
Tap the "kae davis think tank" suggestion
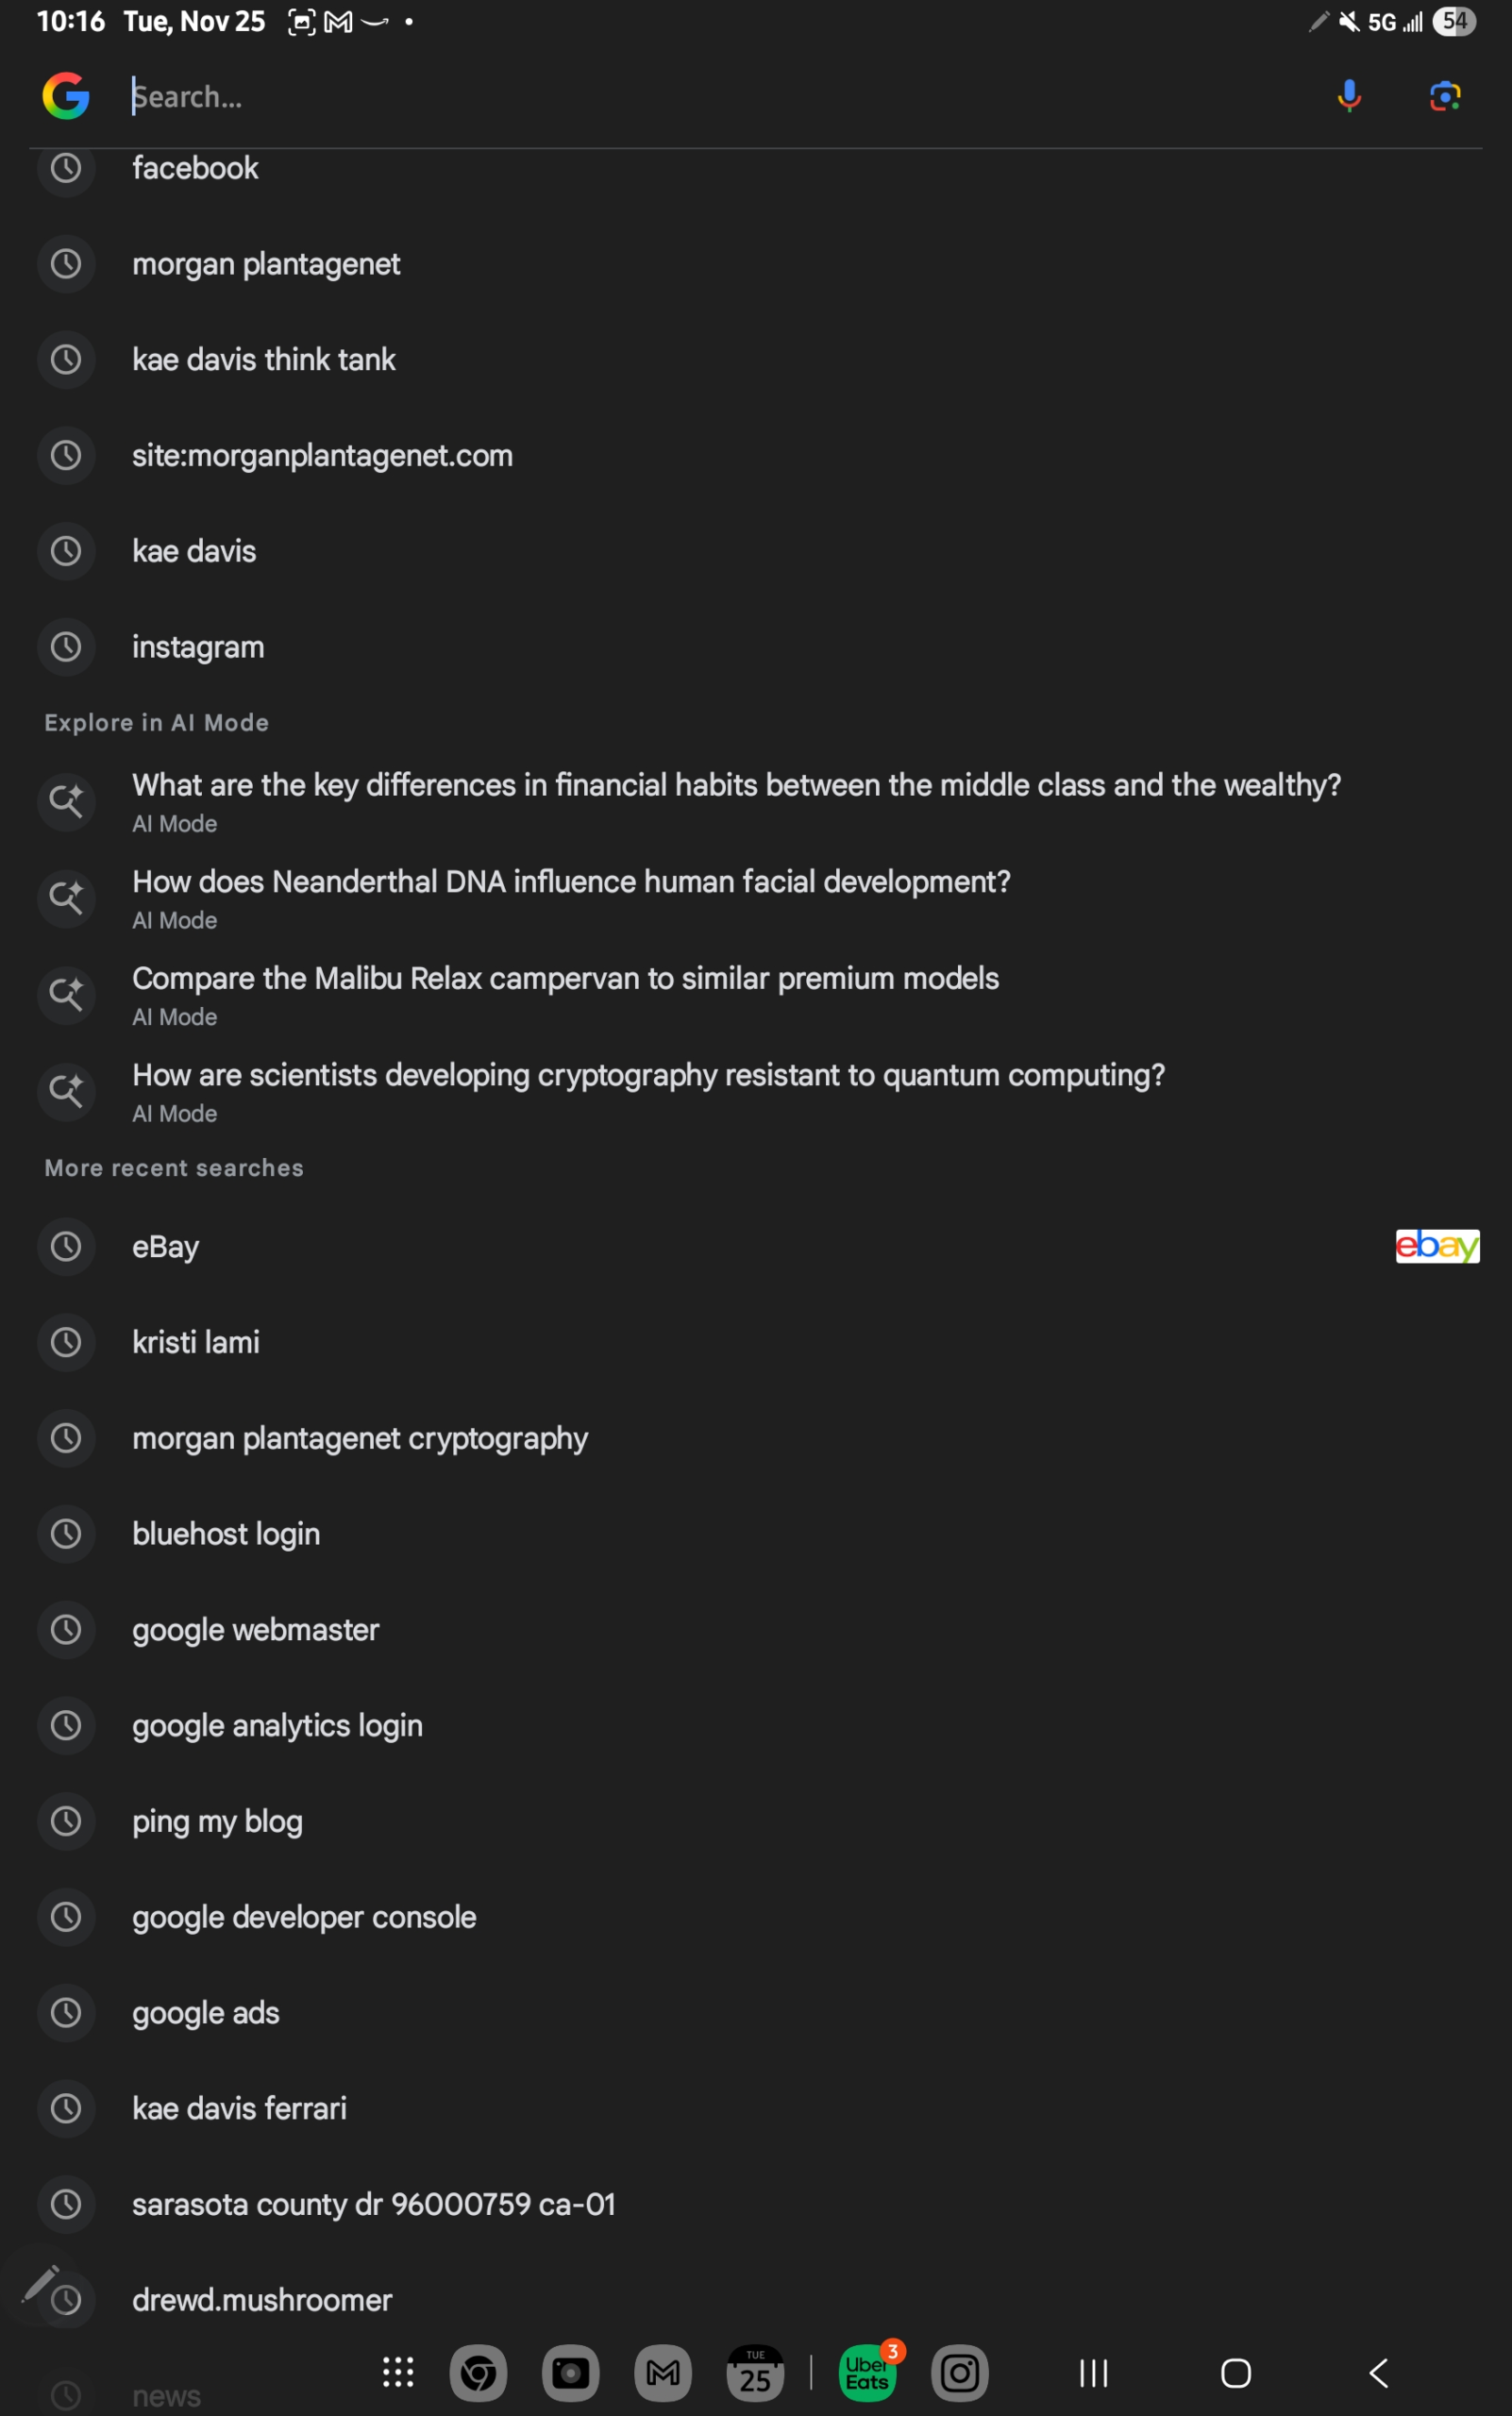click(264, 360)
